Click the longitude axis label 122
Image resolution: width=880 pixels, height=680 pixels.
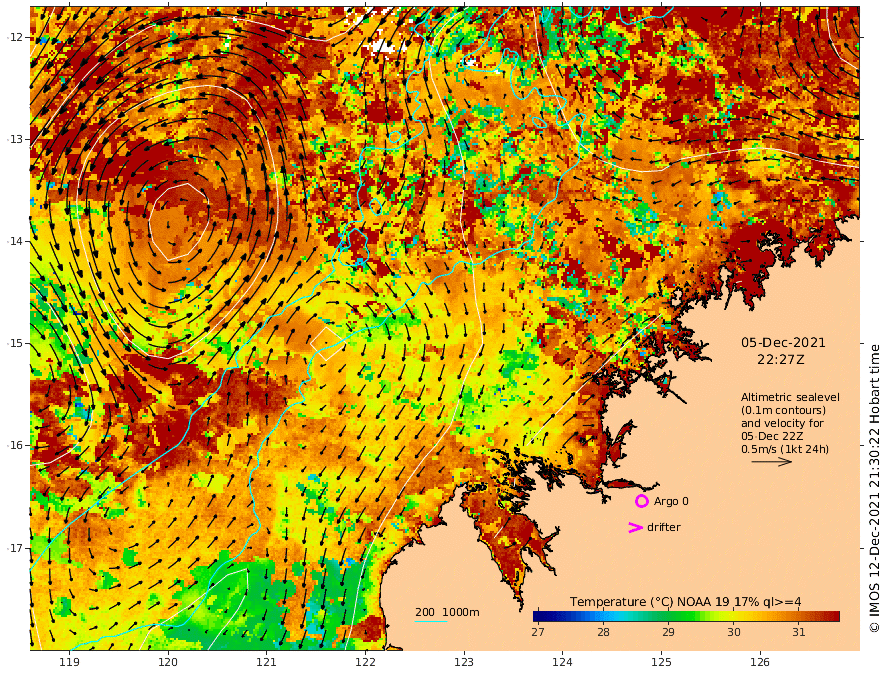coord(365,662)
